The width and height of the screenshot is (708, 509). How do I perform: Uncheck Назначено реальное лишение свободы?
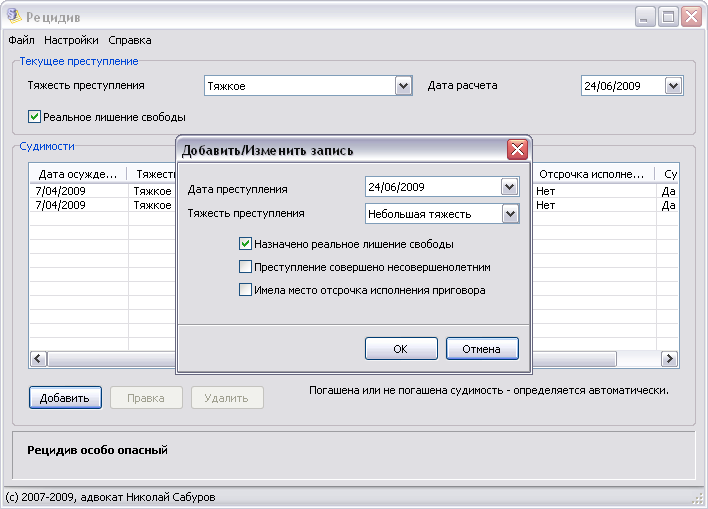point(245,243)
